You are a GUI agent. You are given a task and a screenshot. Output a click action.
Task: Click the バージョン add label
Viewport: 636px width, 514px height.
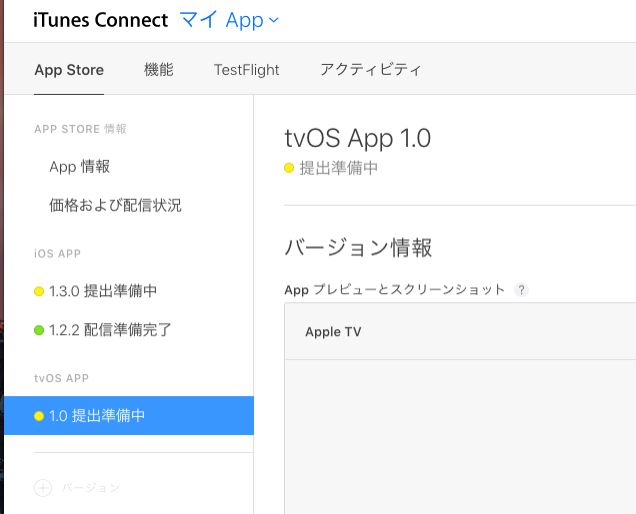[x=91, y=488]
